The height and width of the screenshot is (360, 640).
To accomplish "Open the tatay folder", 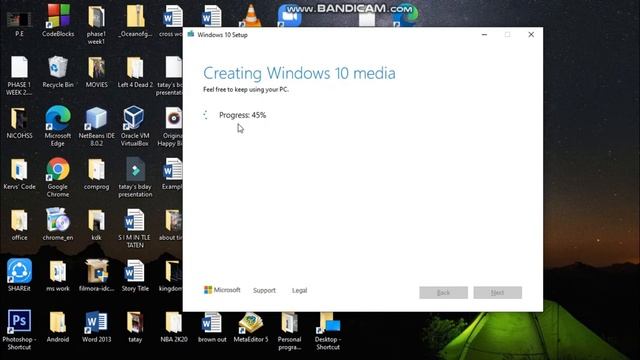I will tap(135, 327).
